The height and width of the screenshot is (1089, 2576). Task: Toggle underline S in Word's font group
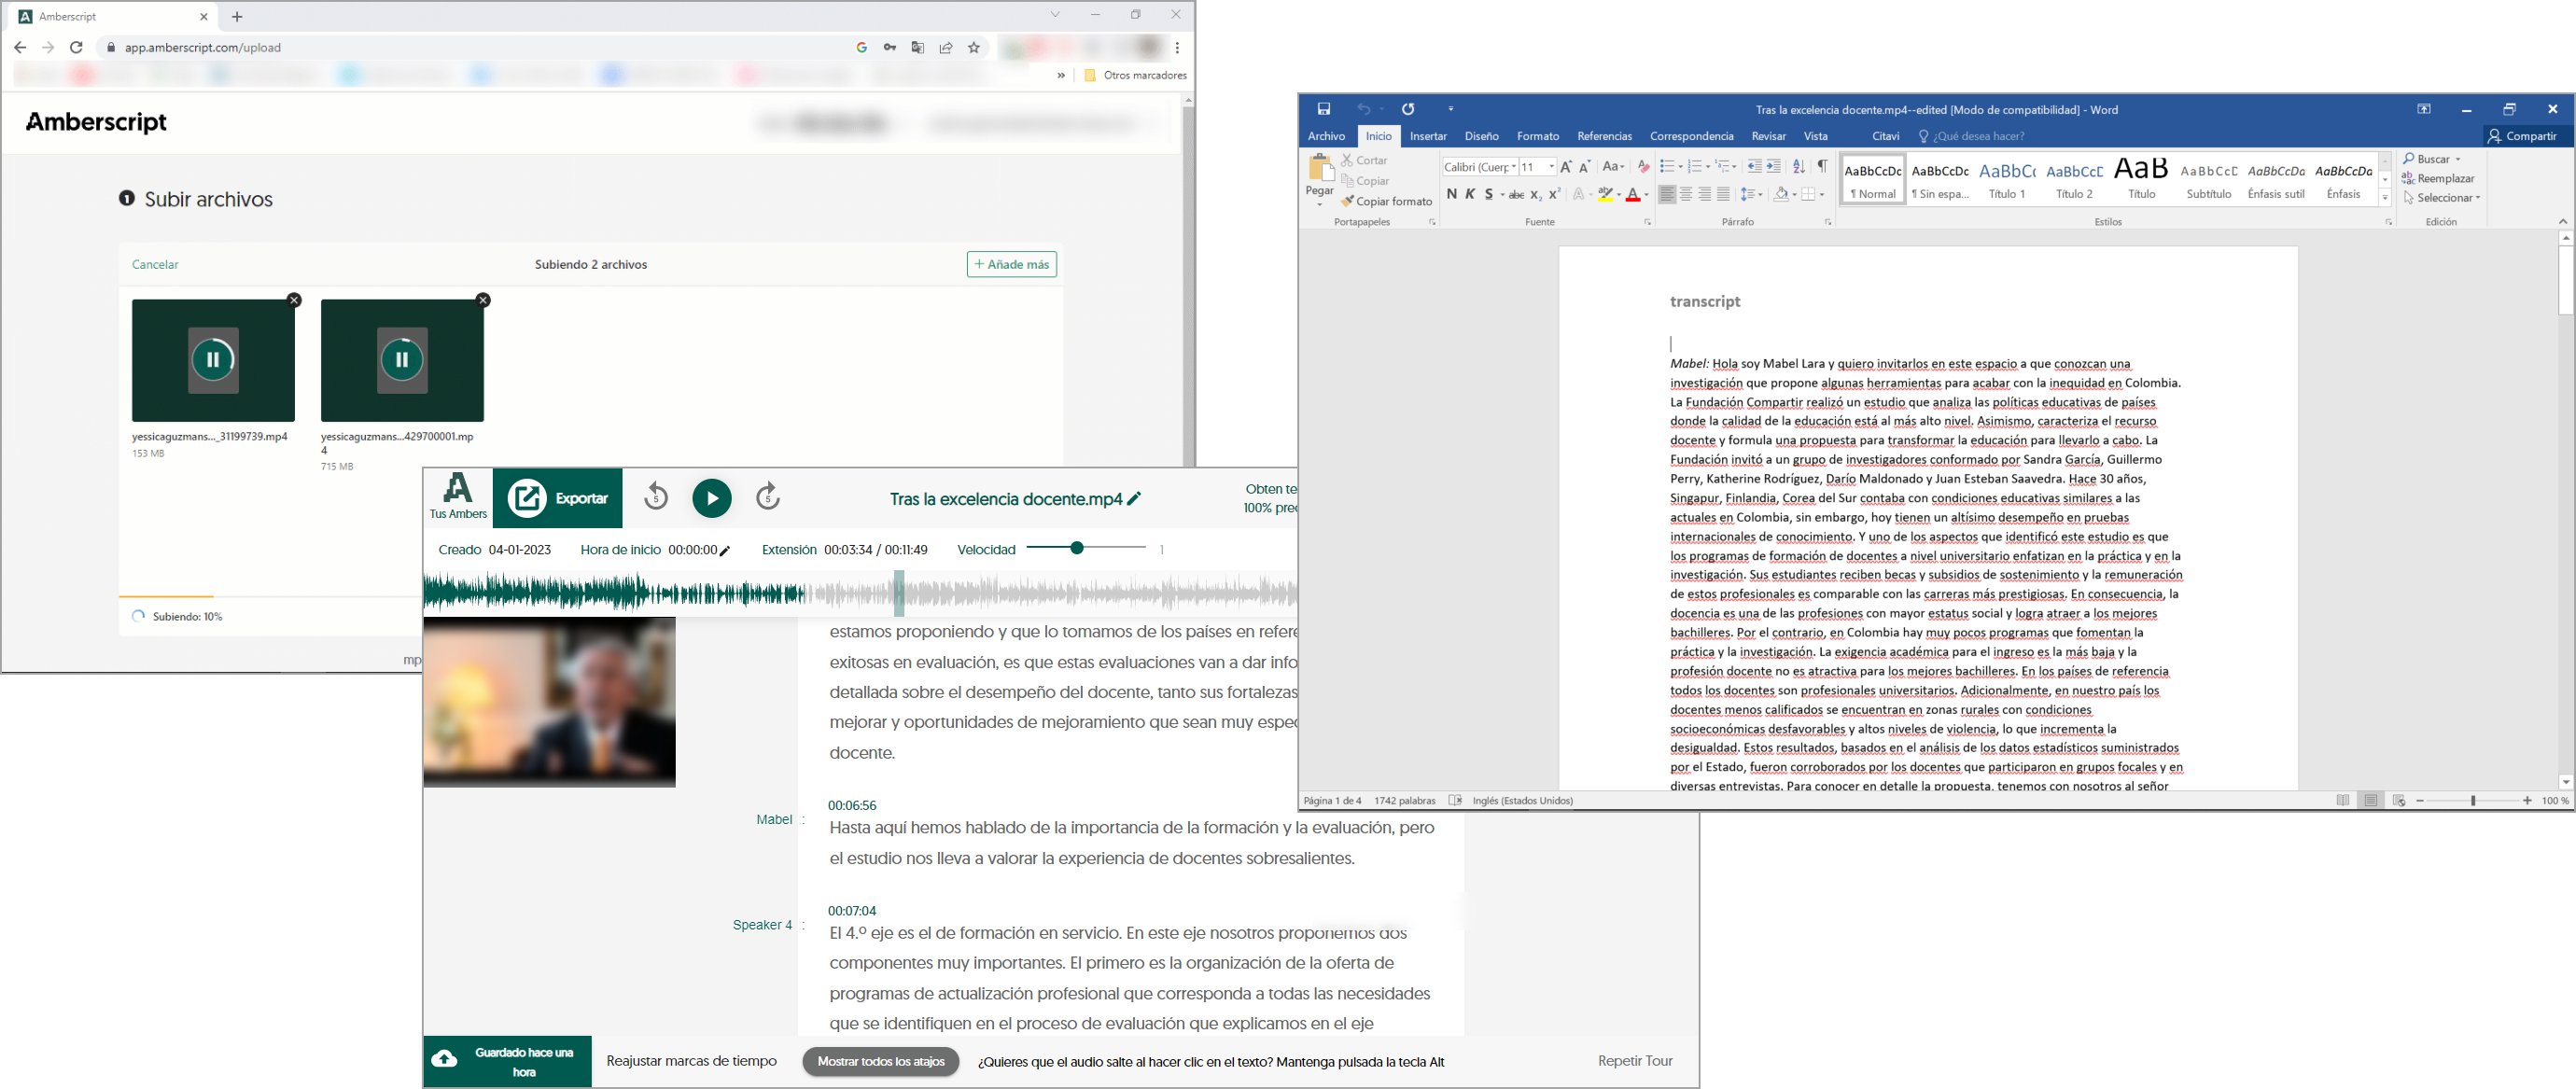(x=1488, y=195)
